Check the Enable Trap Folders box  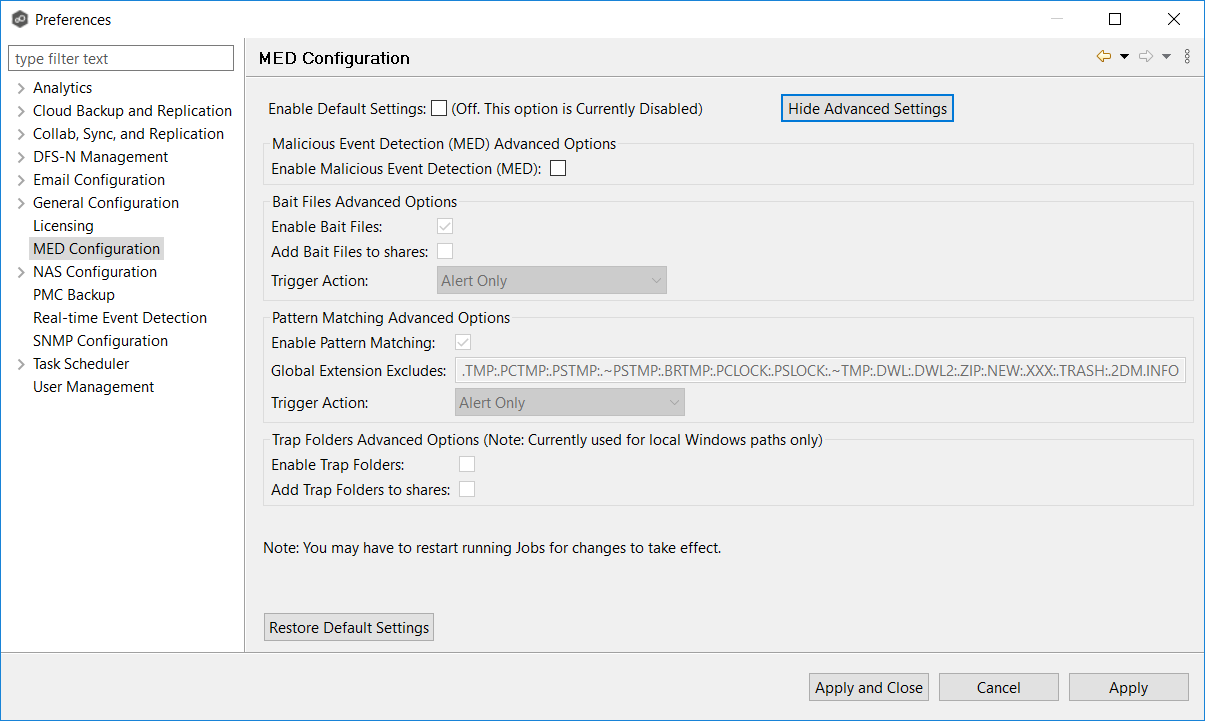tap(466, 464)
